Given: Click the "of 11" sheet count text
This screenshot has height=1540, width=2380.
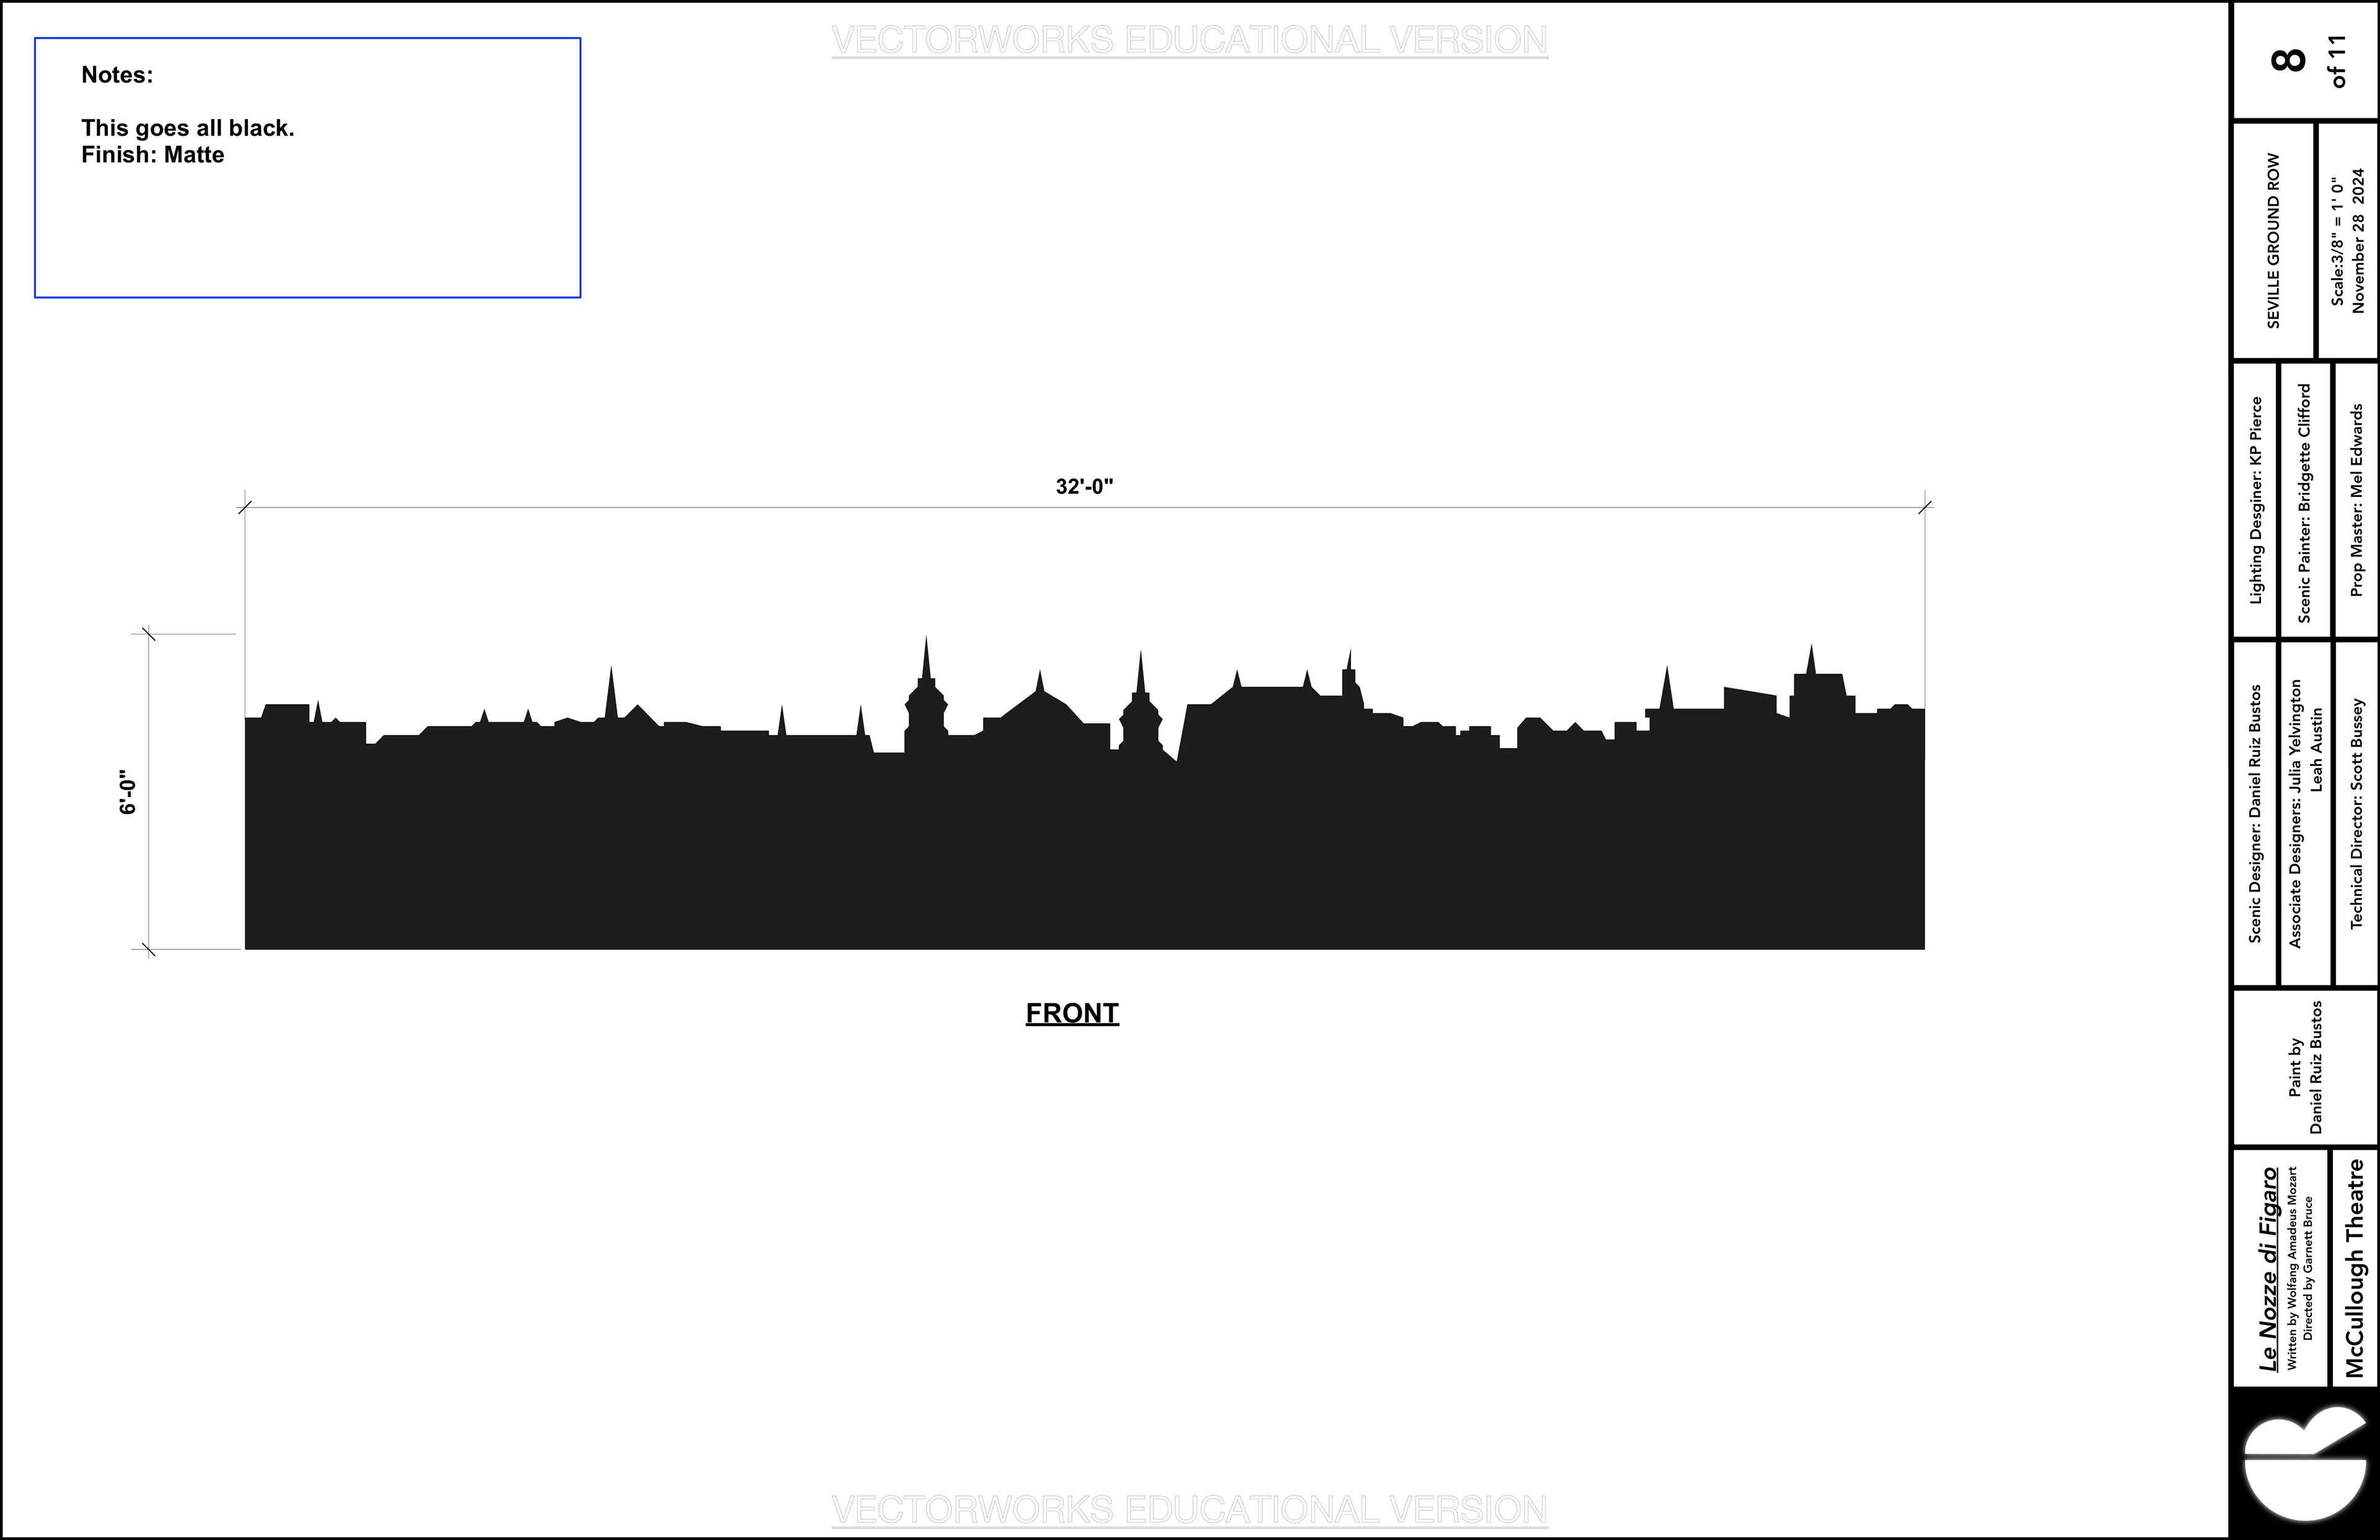Looking at the screenshot, I should tap(2337, 62).
